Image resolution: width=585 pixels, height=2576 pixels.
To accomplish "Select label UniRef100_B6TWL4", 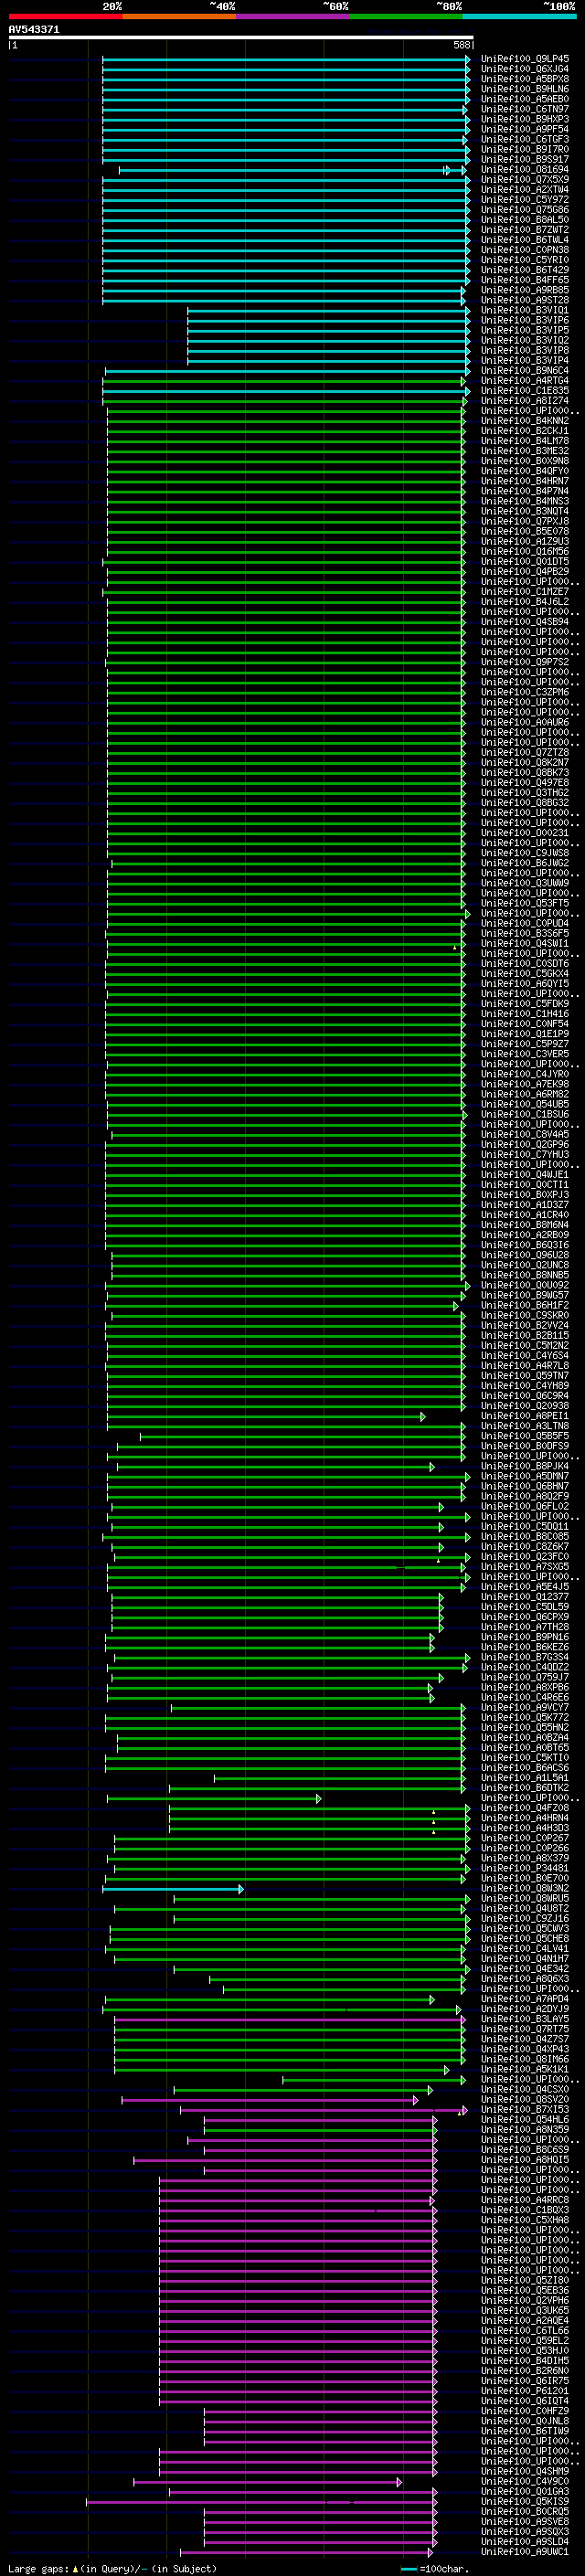I will (525, 240).
